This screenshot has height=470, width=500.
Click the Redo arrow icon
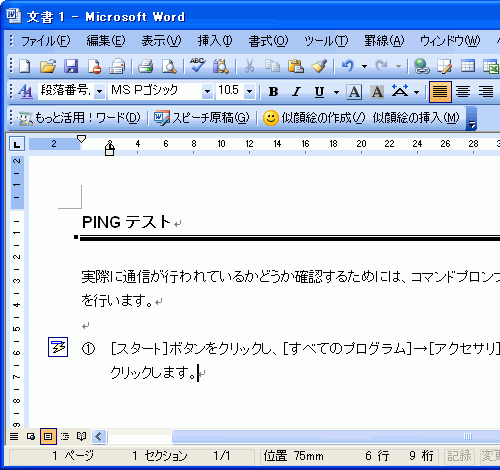click(x=381, y=66)
